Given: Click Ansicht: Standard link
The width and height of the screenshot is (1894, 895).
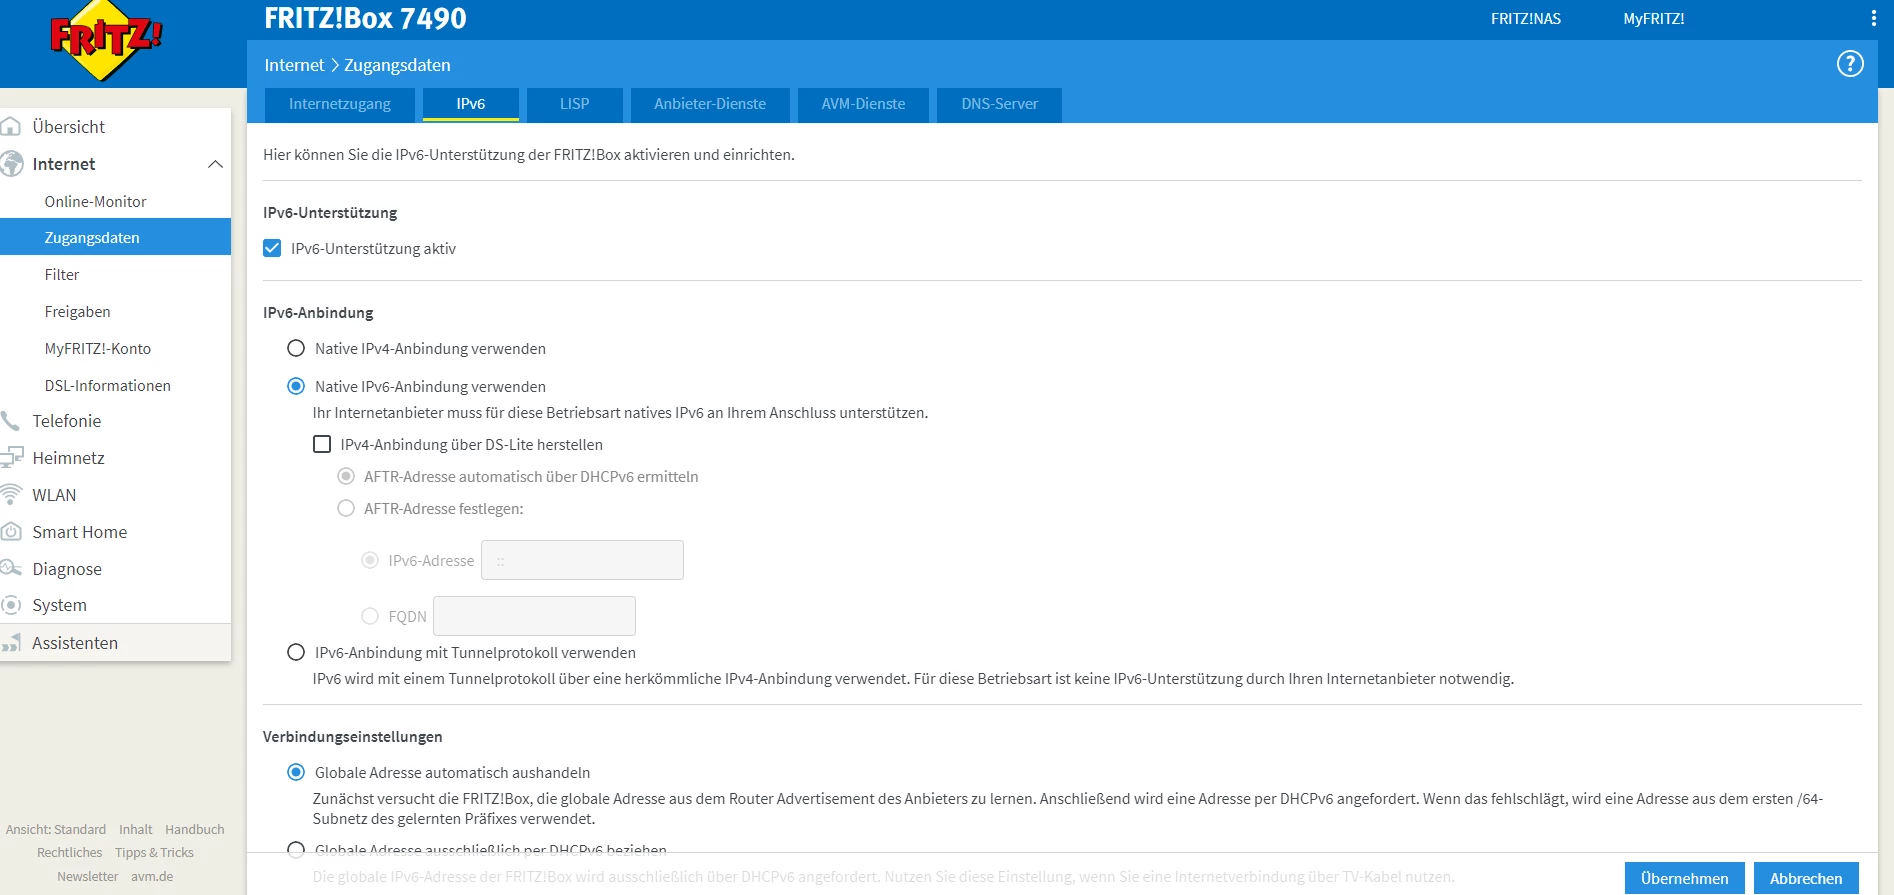Looking at the screenshot, I should click(56, 829).
